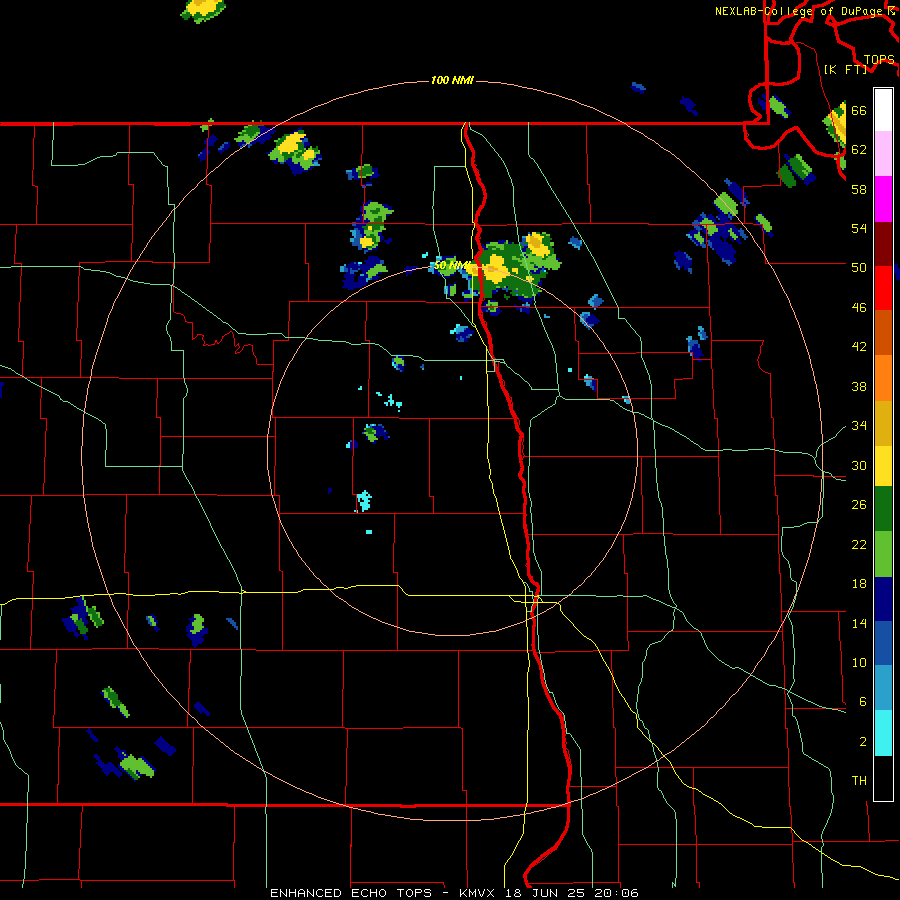Viewport: 900px width, 900px height.
Task: Pick the navy blue legend color block
Action: tap(883, 599)
